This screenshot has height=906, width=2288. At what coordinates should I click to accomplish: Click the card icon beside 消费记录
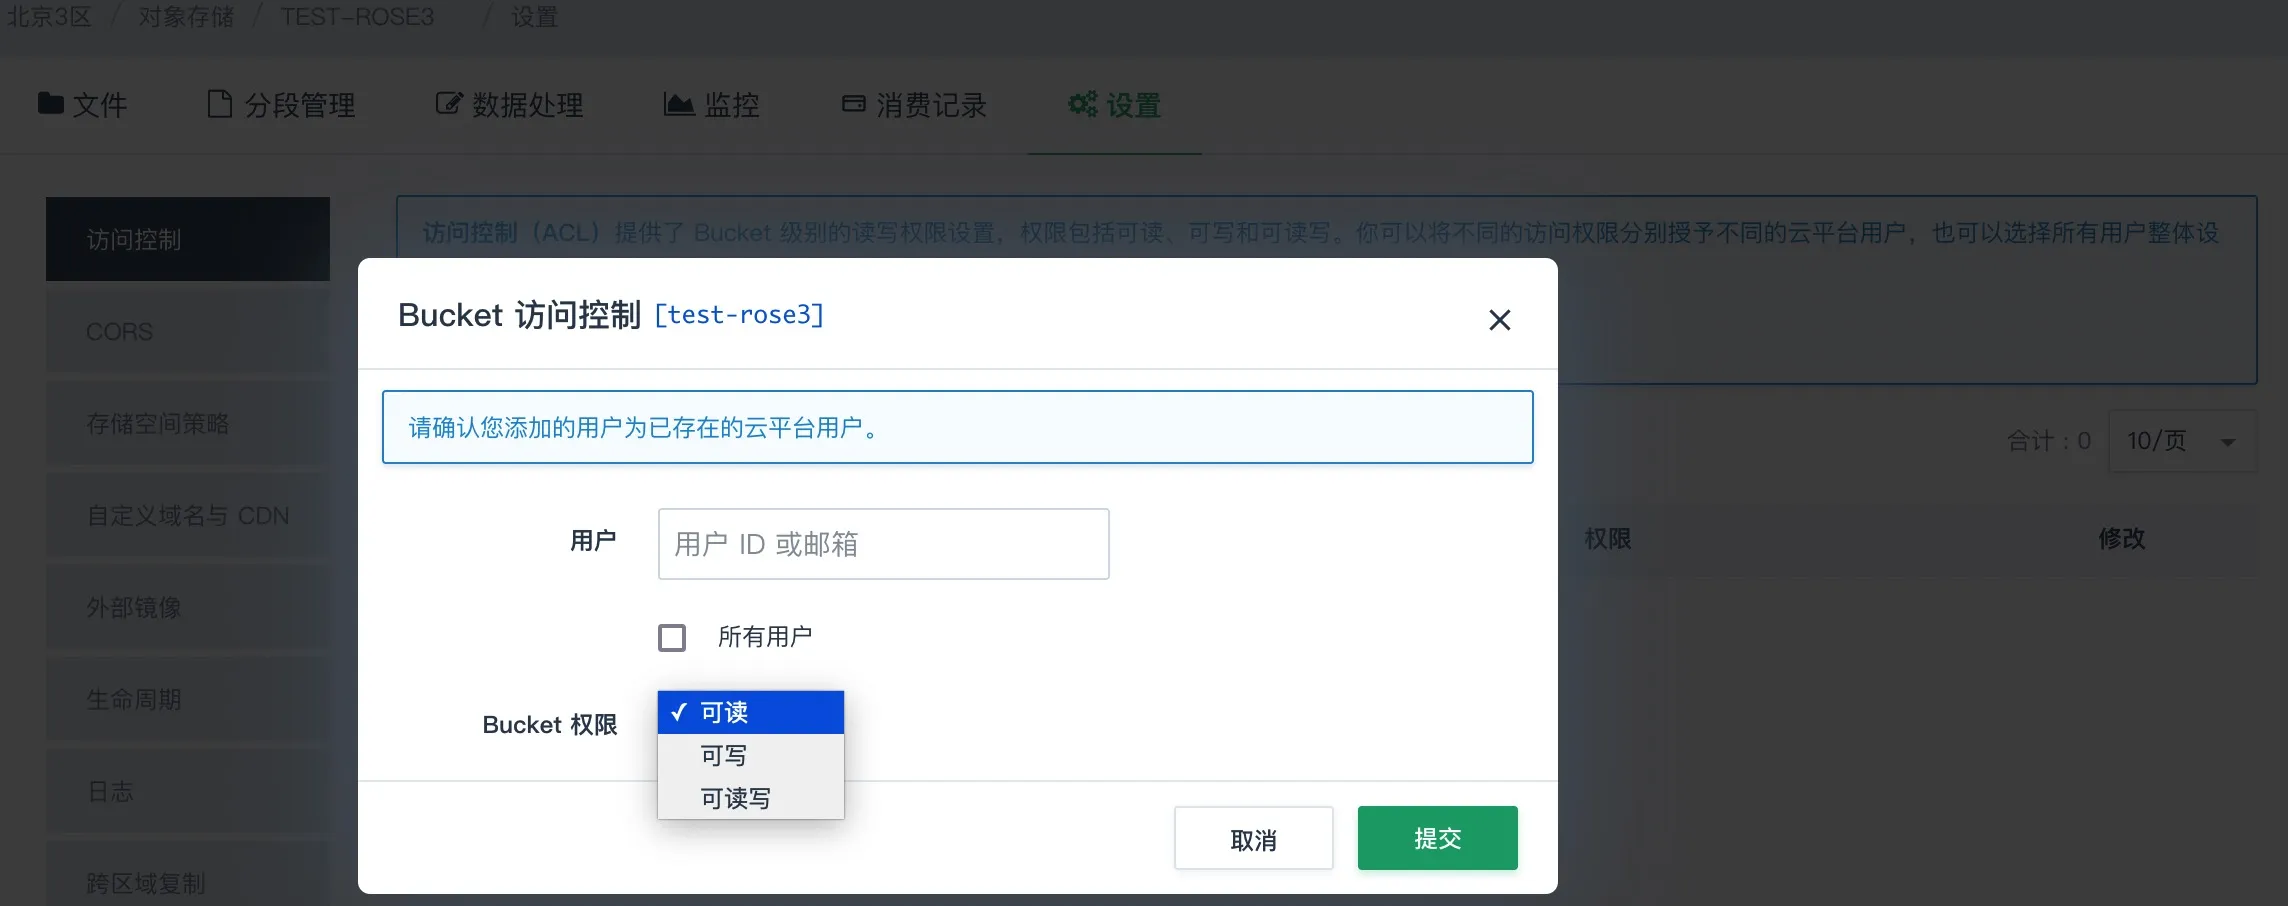853,104
